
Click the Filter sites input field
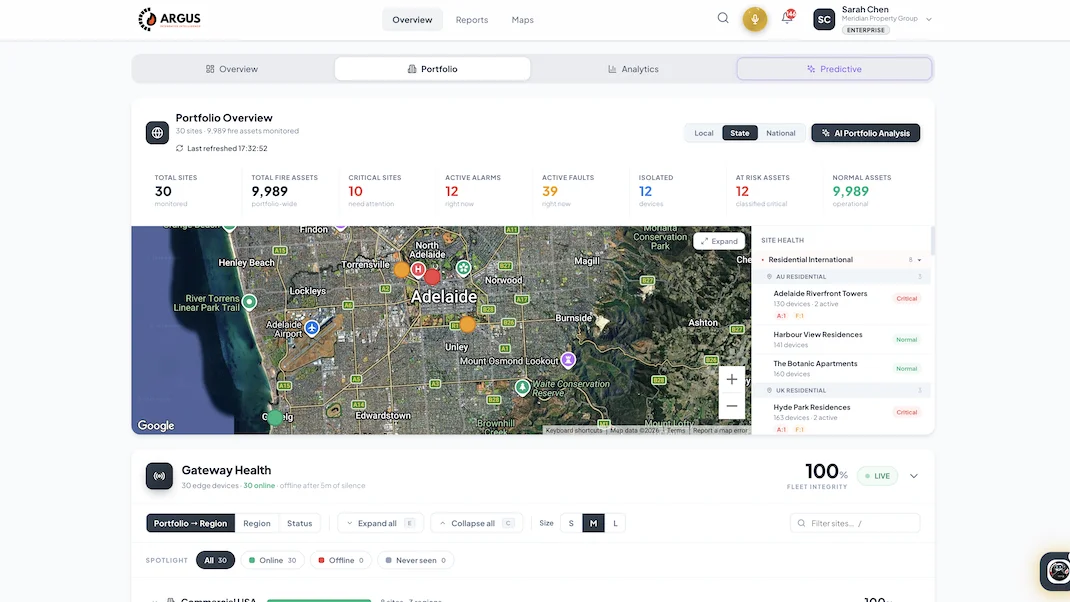[x=855, y=524]
